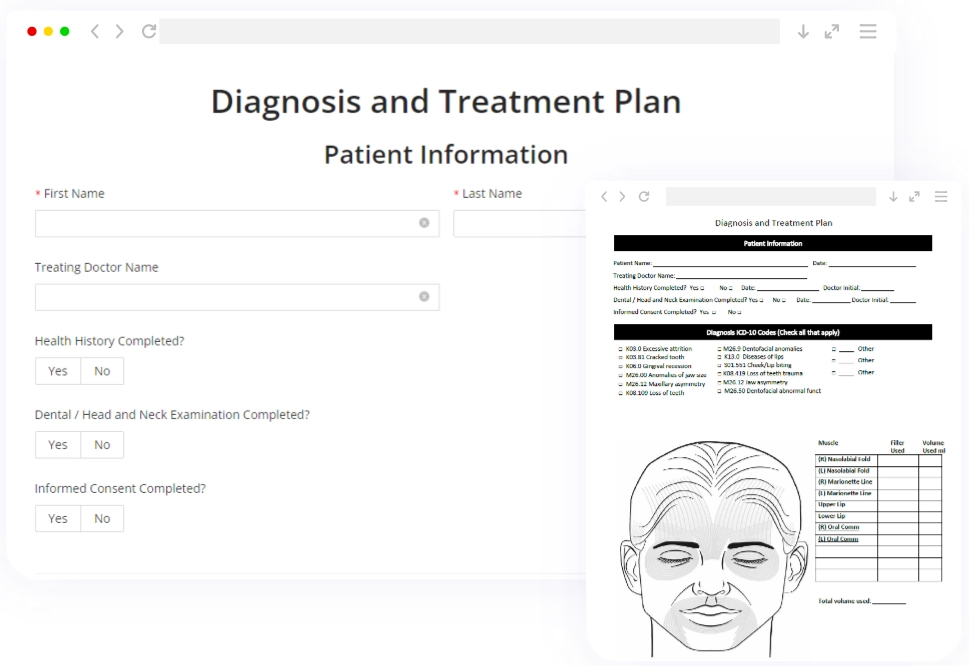Focus the Treating Doctor Name input field
Viewport: 969px width, 666px height.
pos(237,297)
